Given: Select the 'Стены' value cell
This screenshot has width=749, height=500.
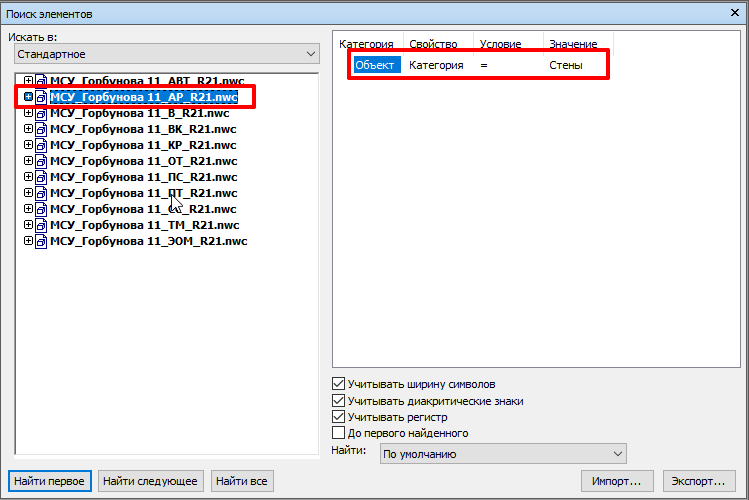Looking at the screenshot, I should tap(566, 65).
